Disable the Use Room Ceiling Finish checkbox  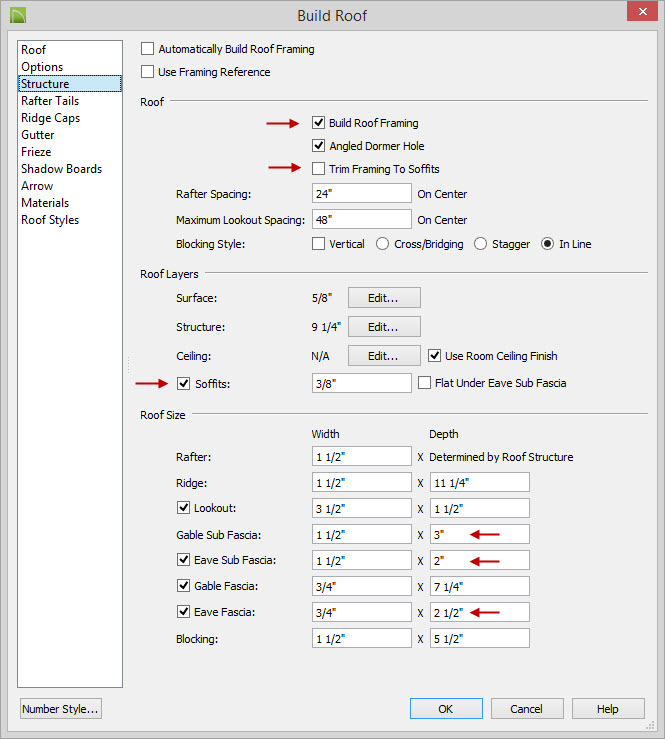click(435, 356)
